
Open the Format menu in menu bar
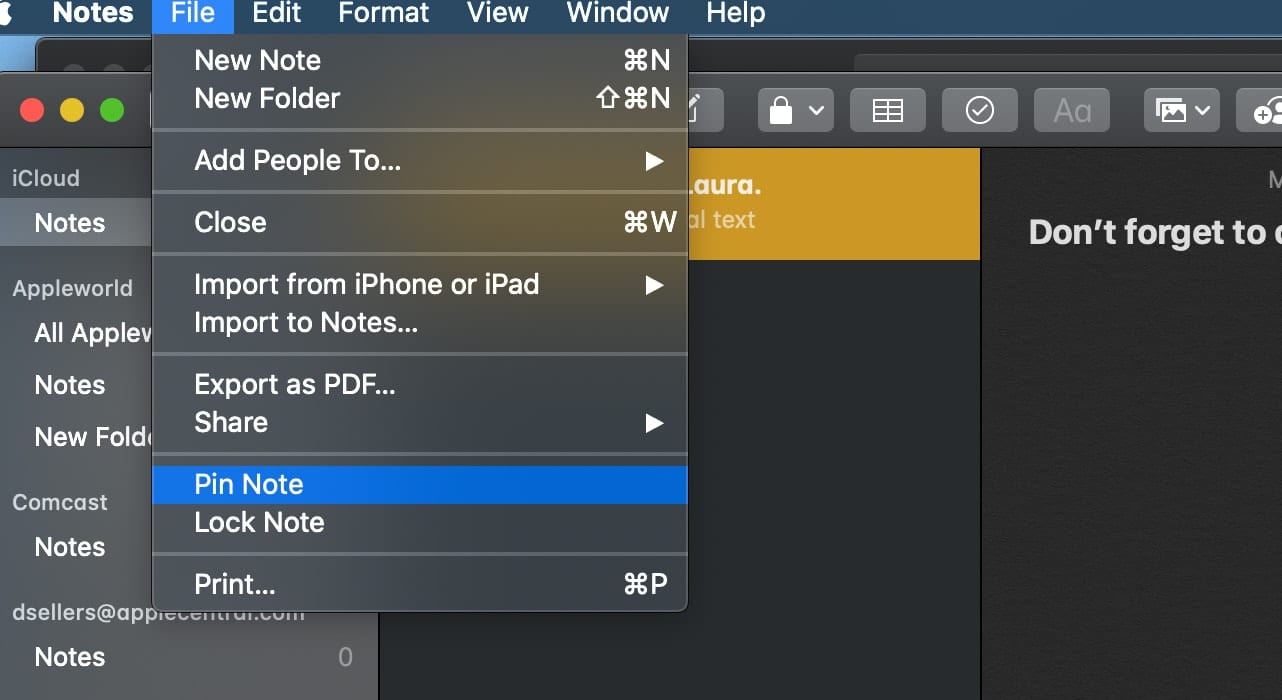(x=383, y=14)
